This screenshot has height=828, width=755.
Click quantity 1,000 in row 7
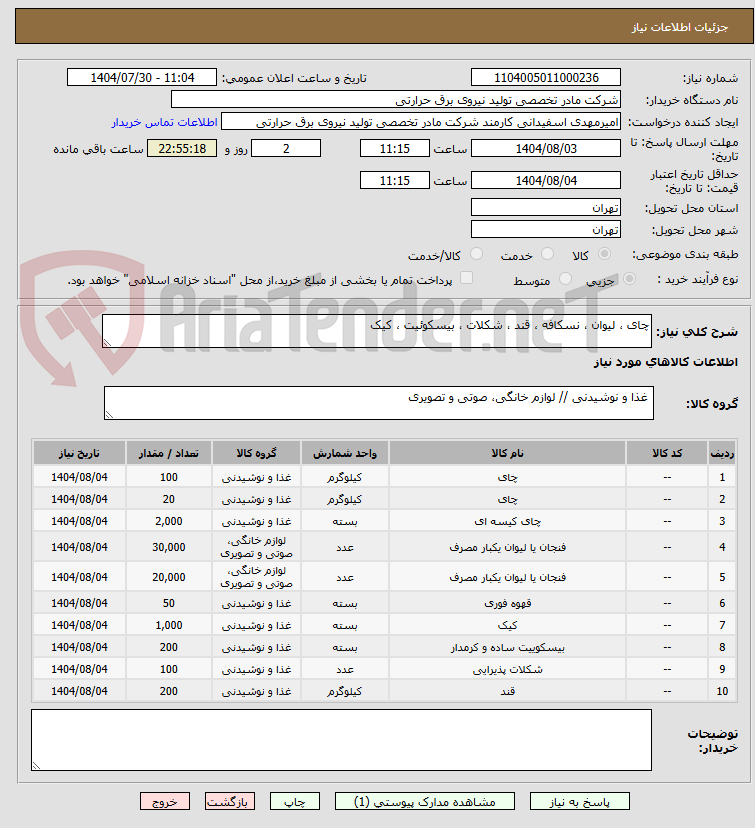coord(168,625)
